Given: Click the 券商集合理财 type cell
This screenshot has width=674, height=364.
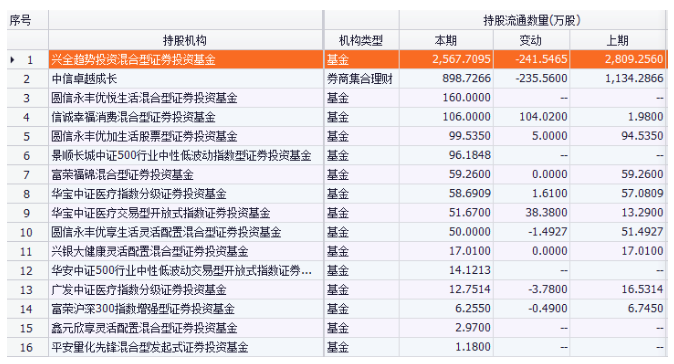Looking at the screenshot, I should point(361,79).
